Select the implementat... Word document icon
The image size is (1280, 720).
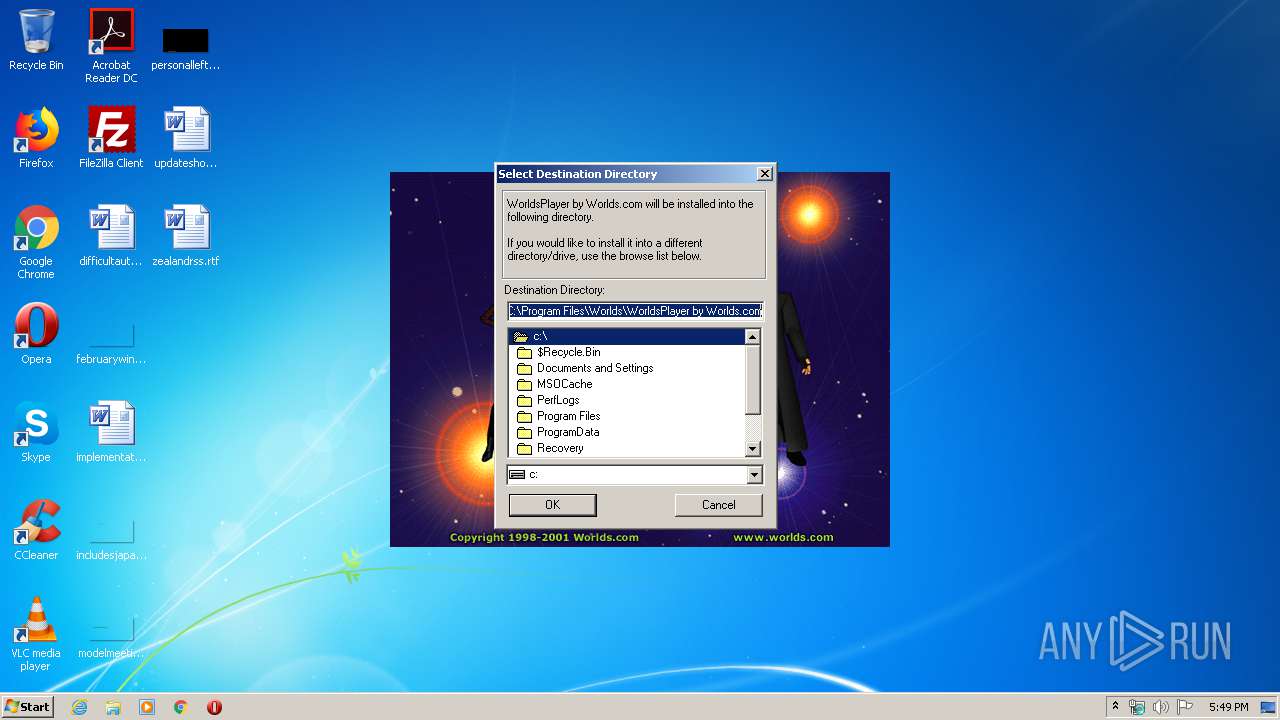click(111, 432)
